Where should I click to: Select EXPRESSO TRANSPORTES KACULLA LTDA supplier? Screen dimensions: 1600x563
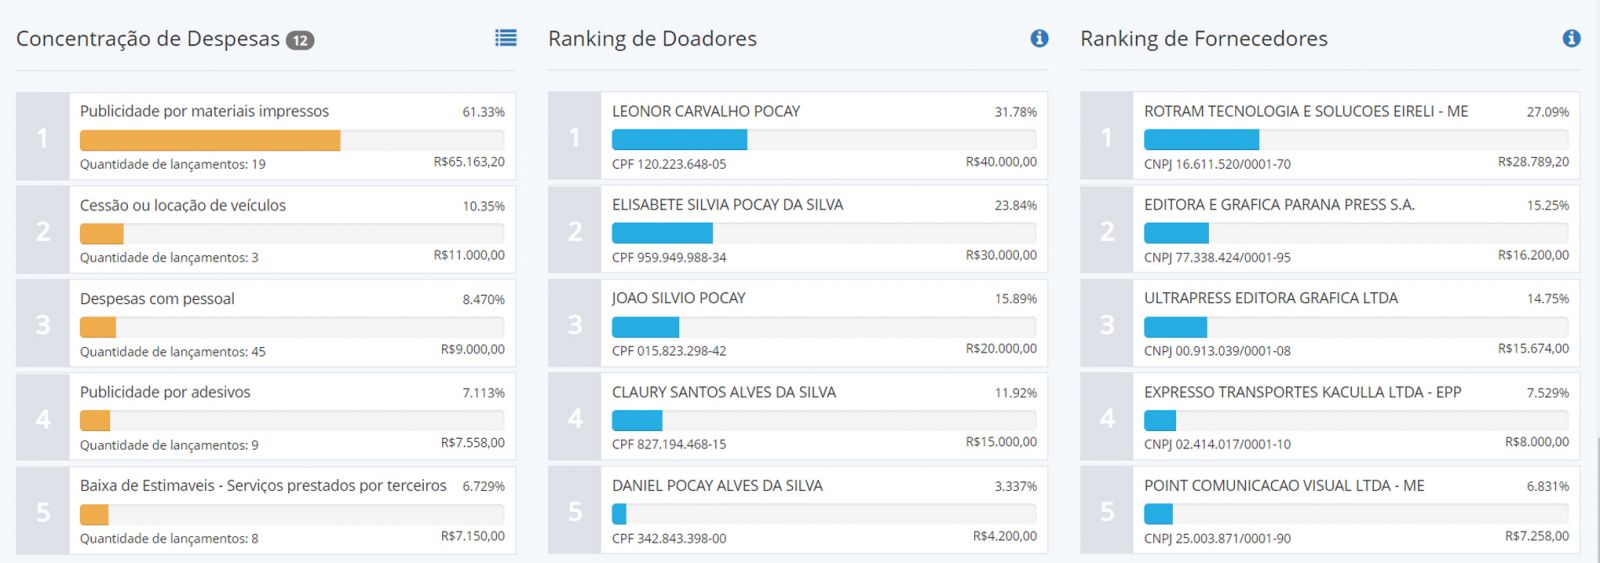[x=1302, y=392]
